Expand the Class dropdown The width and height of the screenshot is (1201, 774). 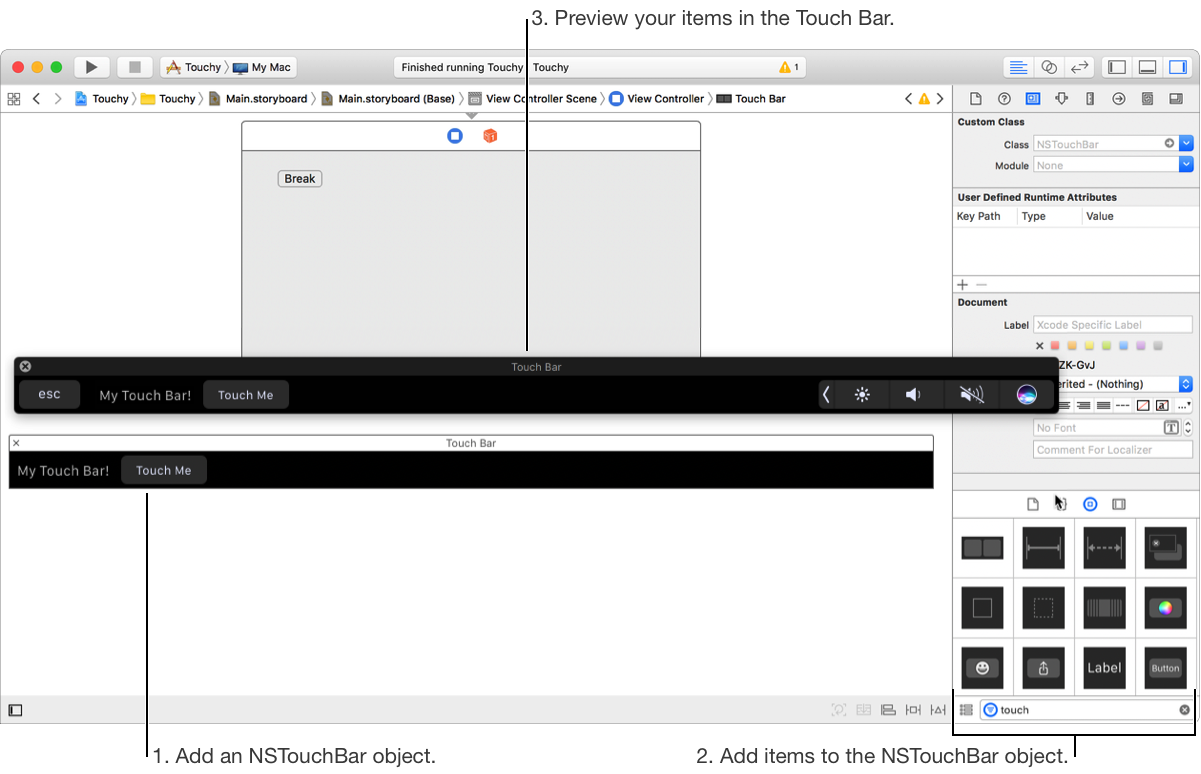coord(1186,144)
